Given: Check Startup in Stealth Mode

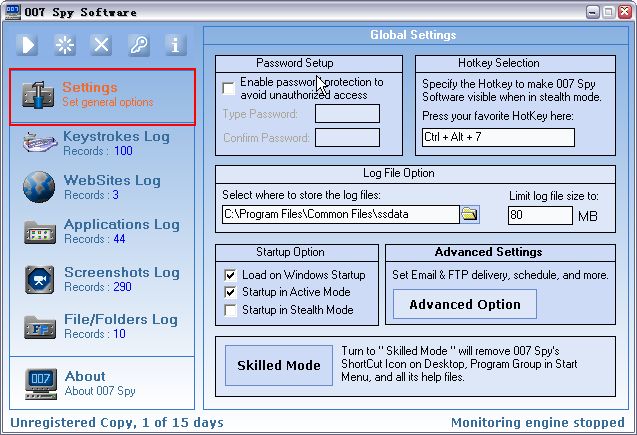Looking at the screenshot, I should (x=231, y=310).
